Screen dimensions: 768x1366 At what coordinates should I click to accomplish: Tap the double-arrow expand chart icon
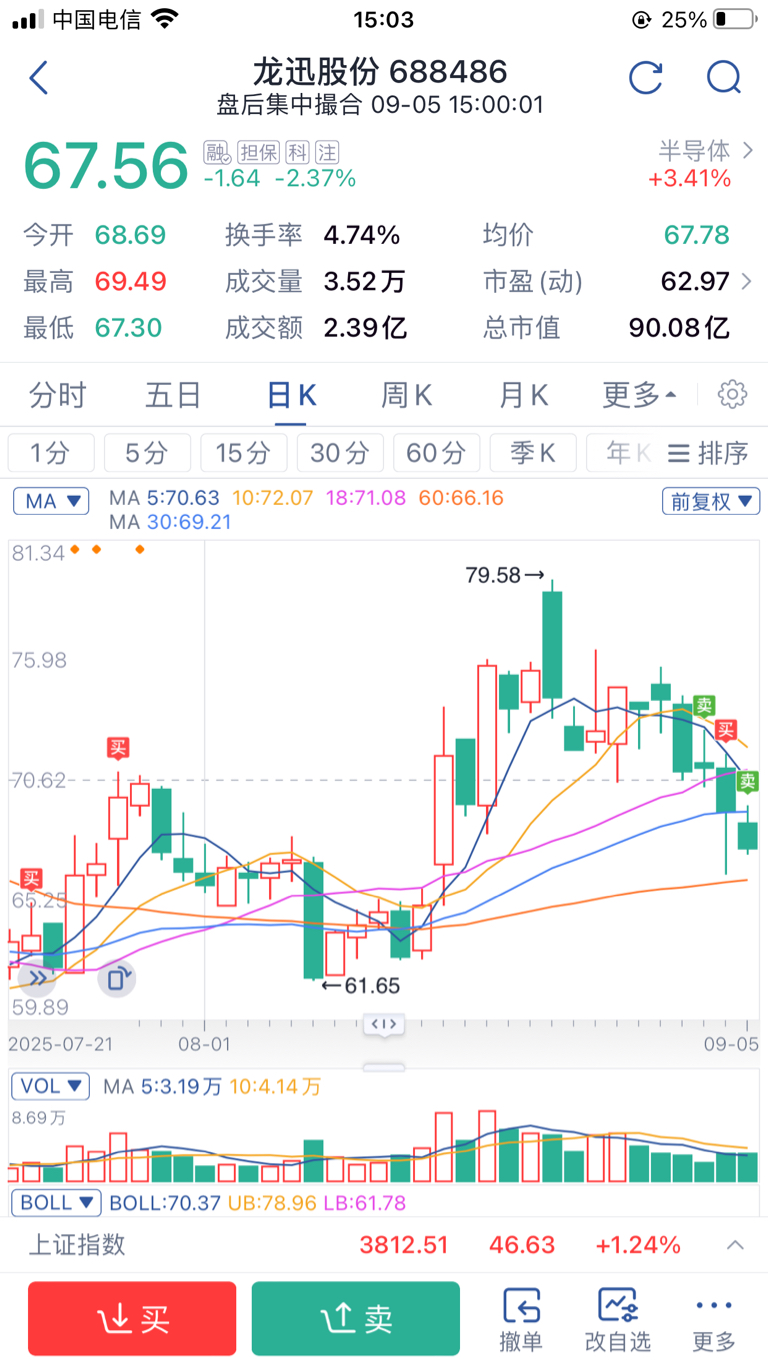point(37,977)
